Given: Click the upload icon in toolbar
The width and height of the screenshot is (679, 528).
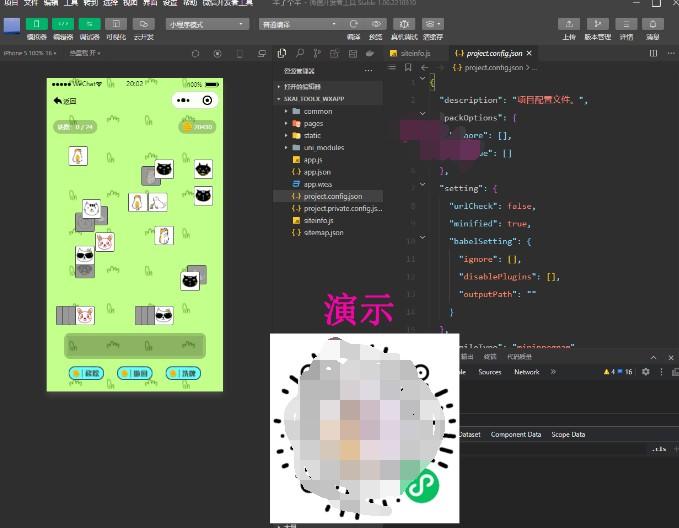Looking at the screenshot, I should click(x=568, y=23).
